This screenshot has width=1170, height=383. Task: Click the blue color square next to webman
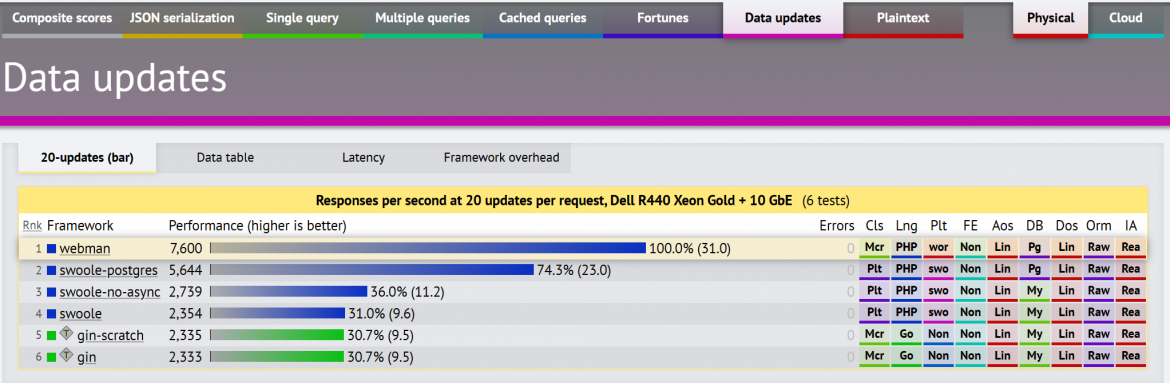[51, 248]
